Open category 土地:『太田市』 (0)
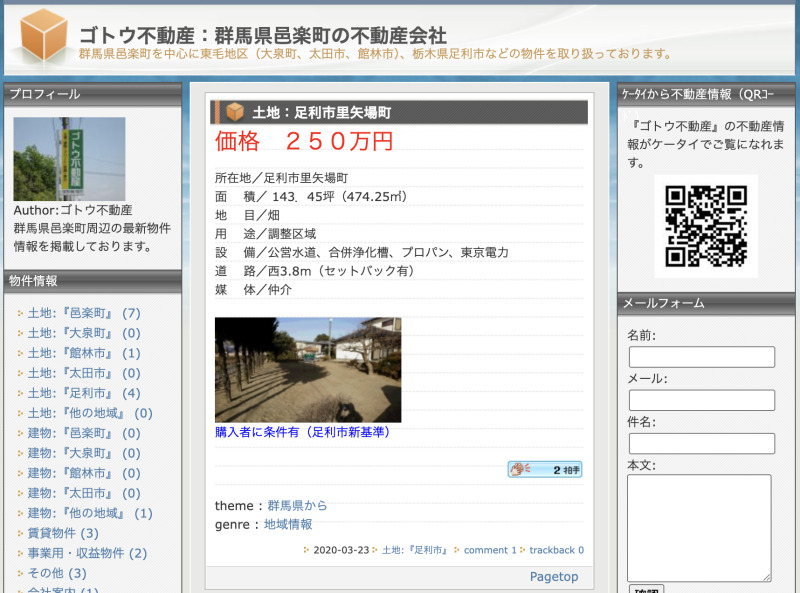 click(84, 373)
